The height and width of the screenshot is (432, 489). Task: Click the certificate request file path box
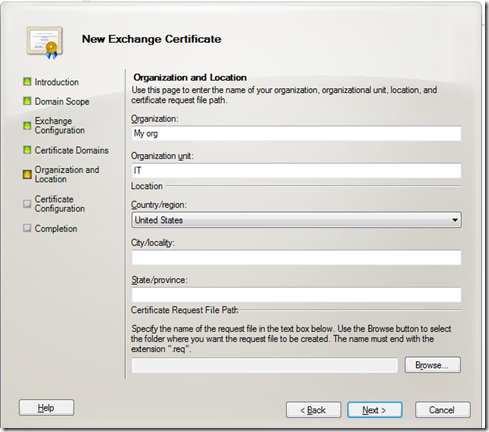point(265,365)
